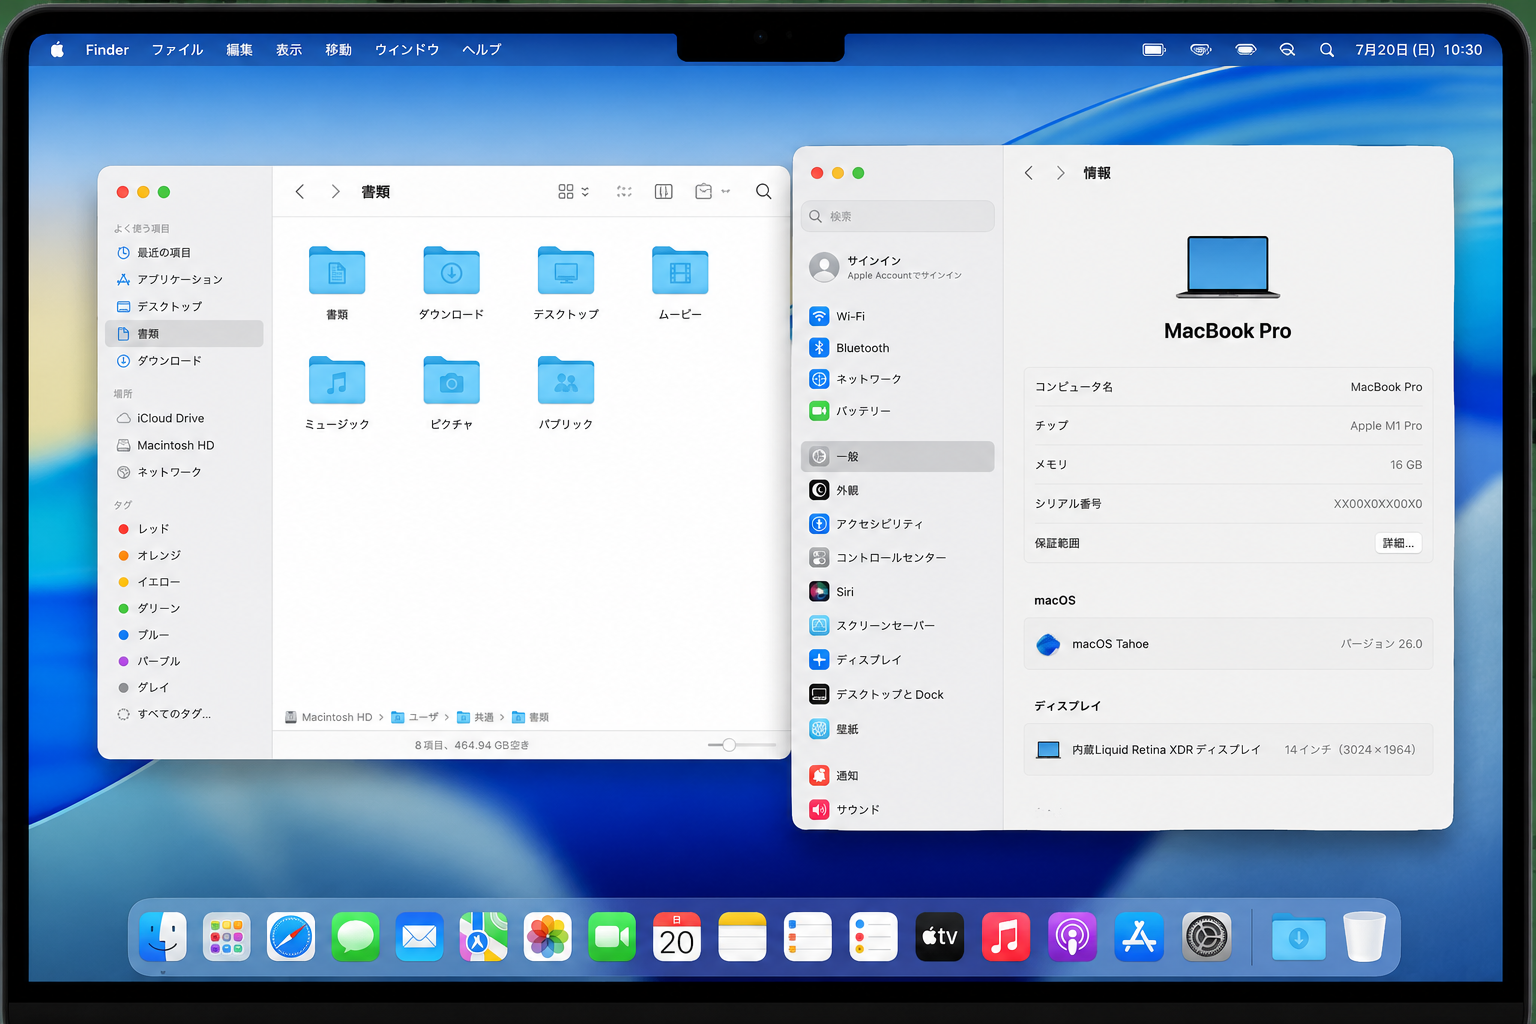Screen dimensions: 1536x1024
Task: Open コントロールセンター settings pane
Action: tap(898, 558)
